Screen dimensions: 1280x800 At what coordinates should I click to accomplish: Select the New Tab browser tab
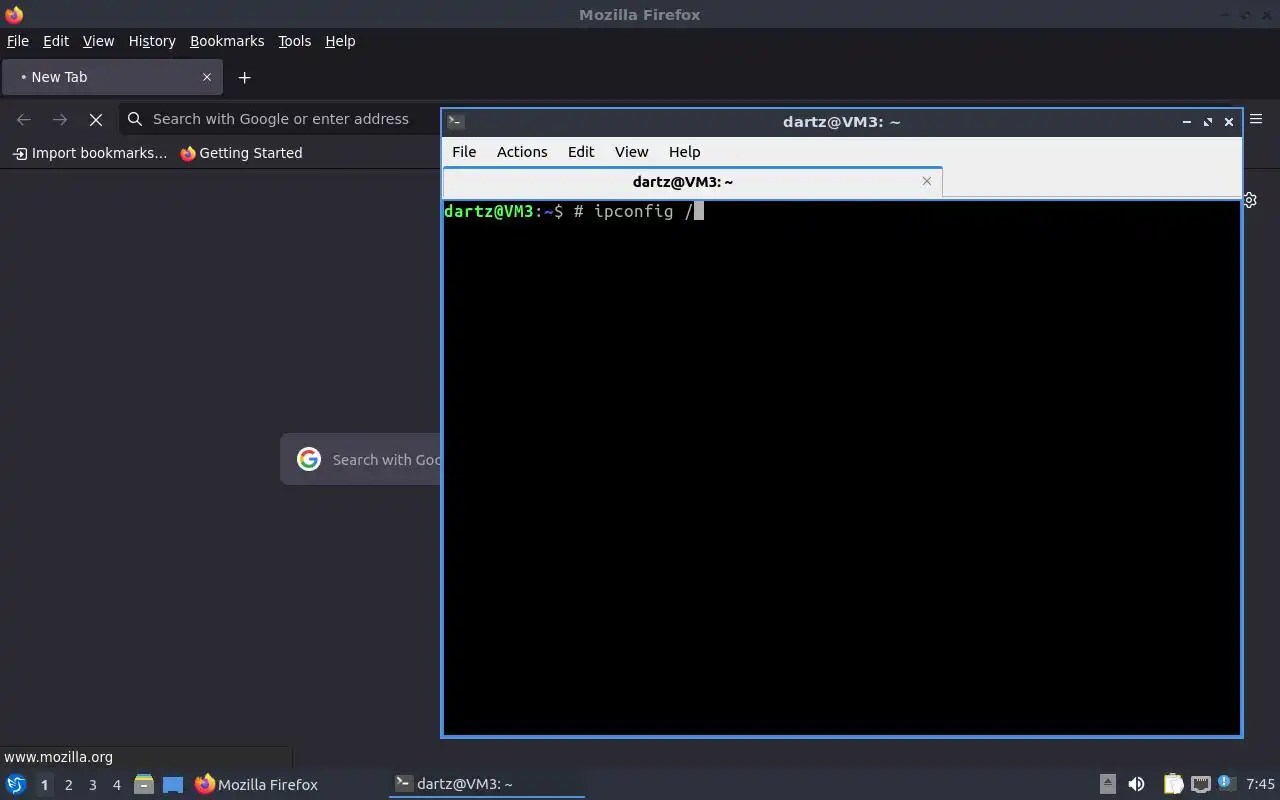click(112, 77)
